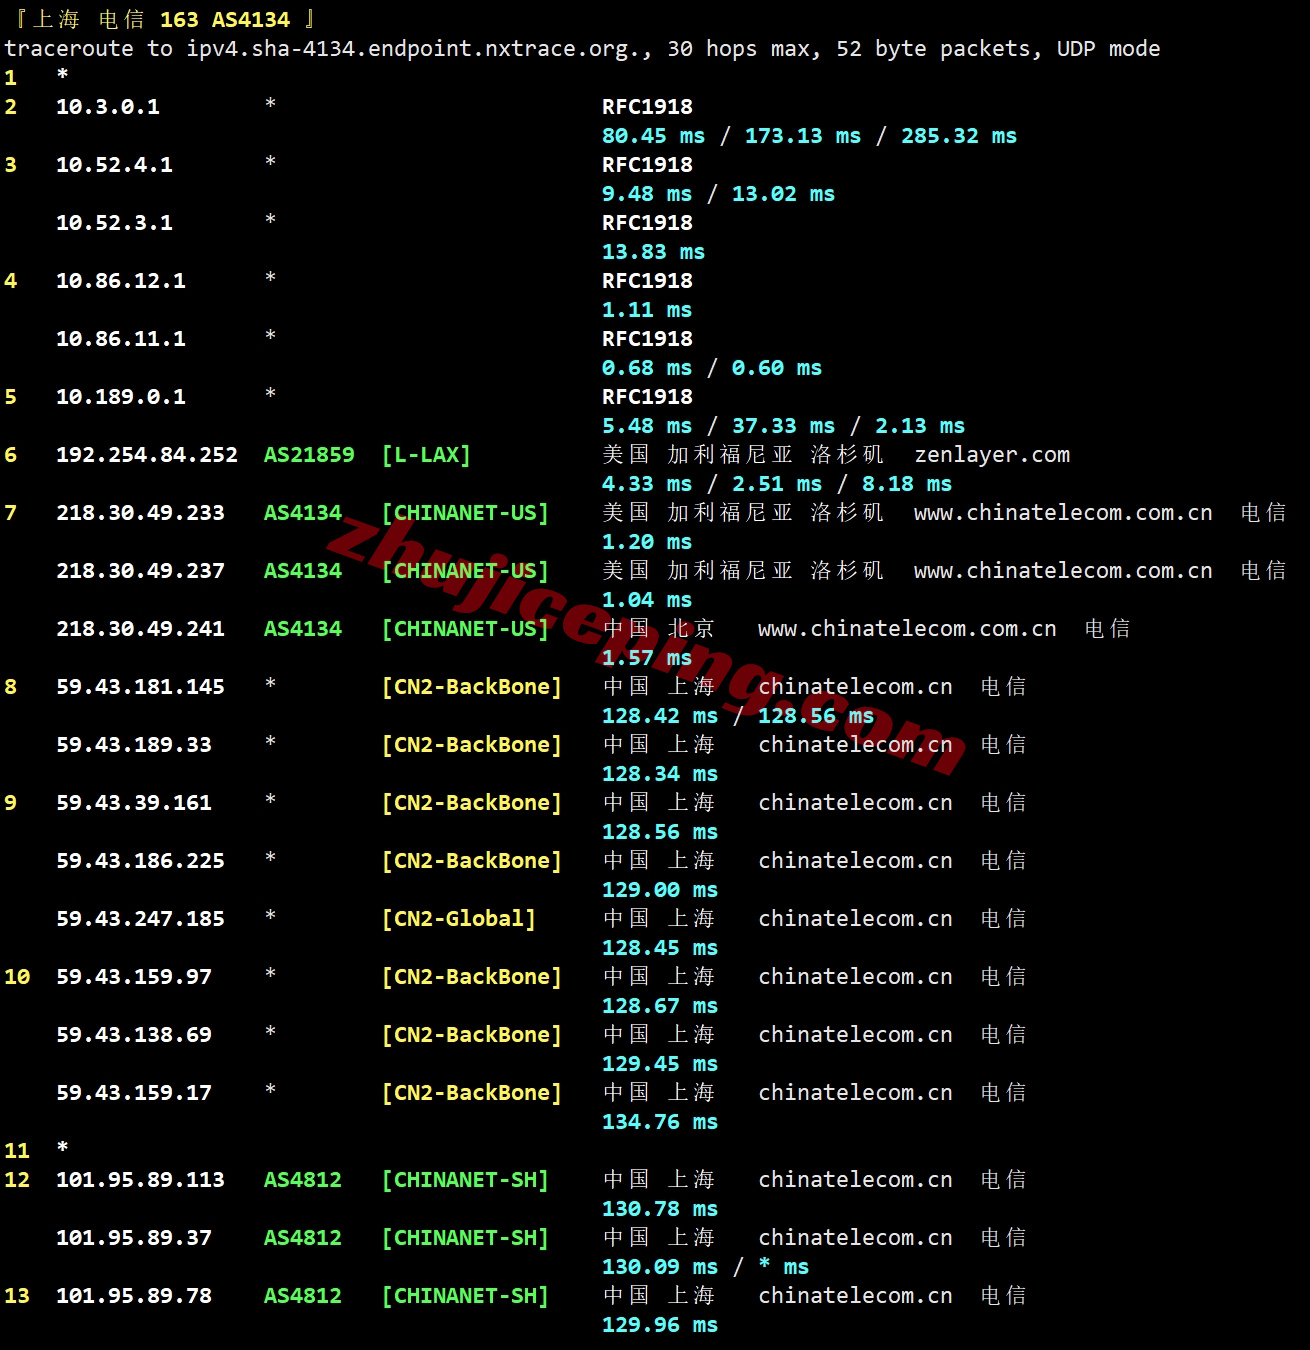
Task: Select IP address 59.43.138.69
Action: [134, 1035]
